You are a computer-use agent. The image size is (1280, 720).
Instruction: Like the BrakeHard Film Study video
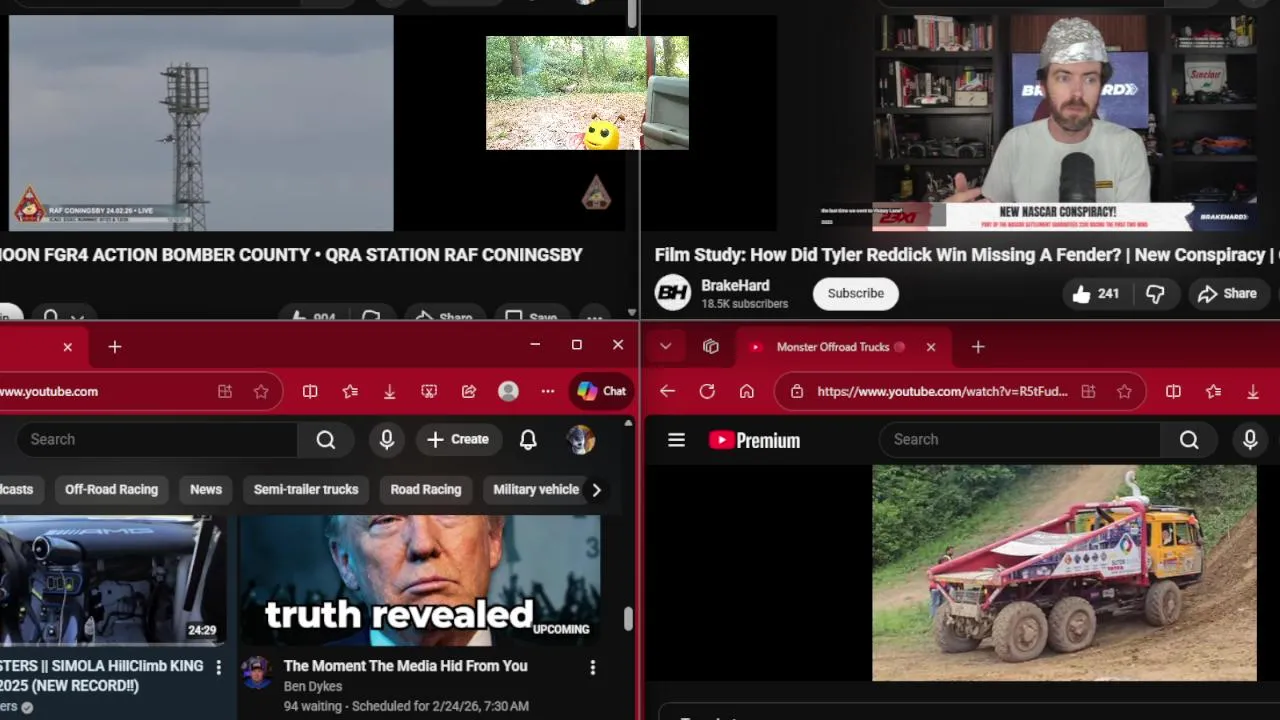[1095, 293]
